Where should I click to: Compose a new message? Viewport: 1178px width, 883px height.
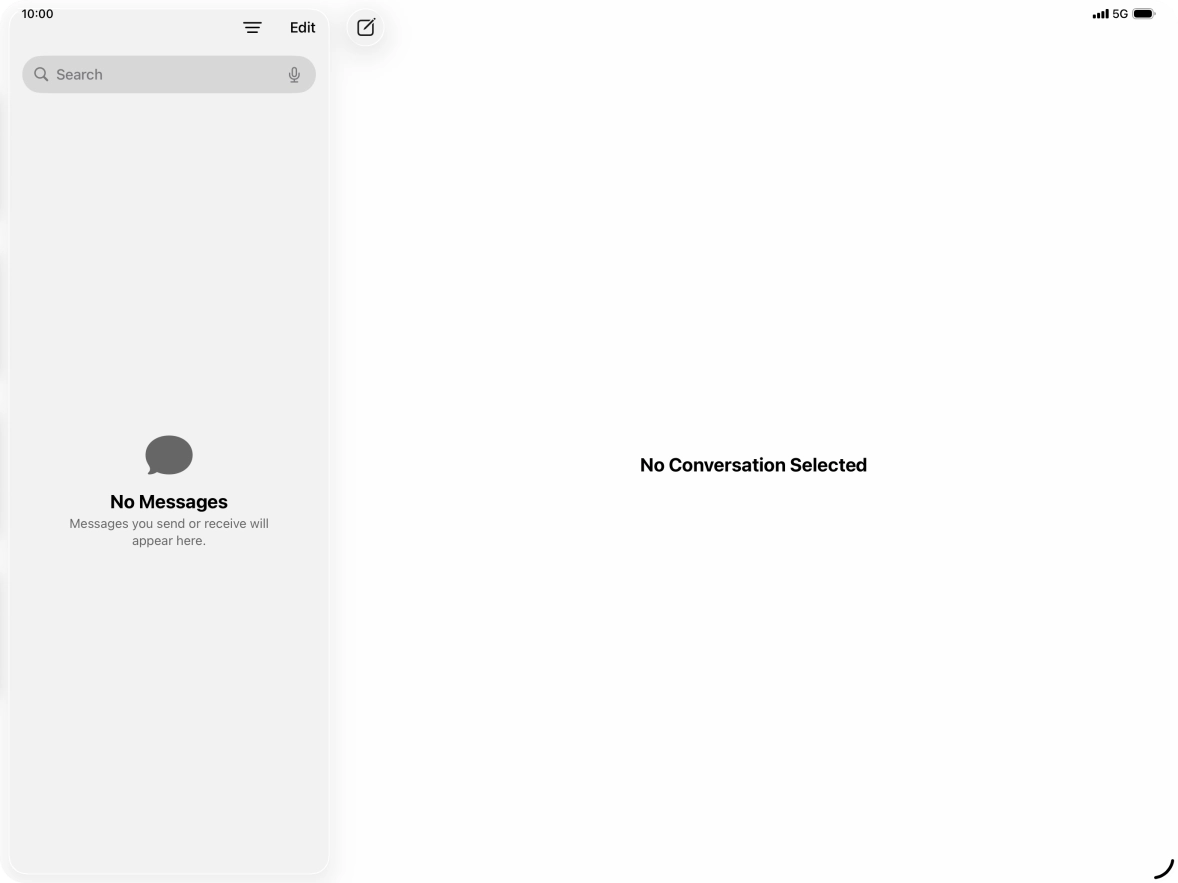(x=366, y=28)
